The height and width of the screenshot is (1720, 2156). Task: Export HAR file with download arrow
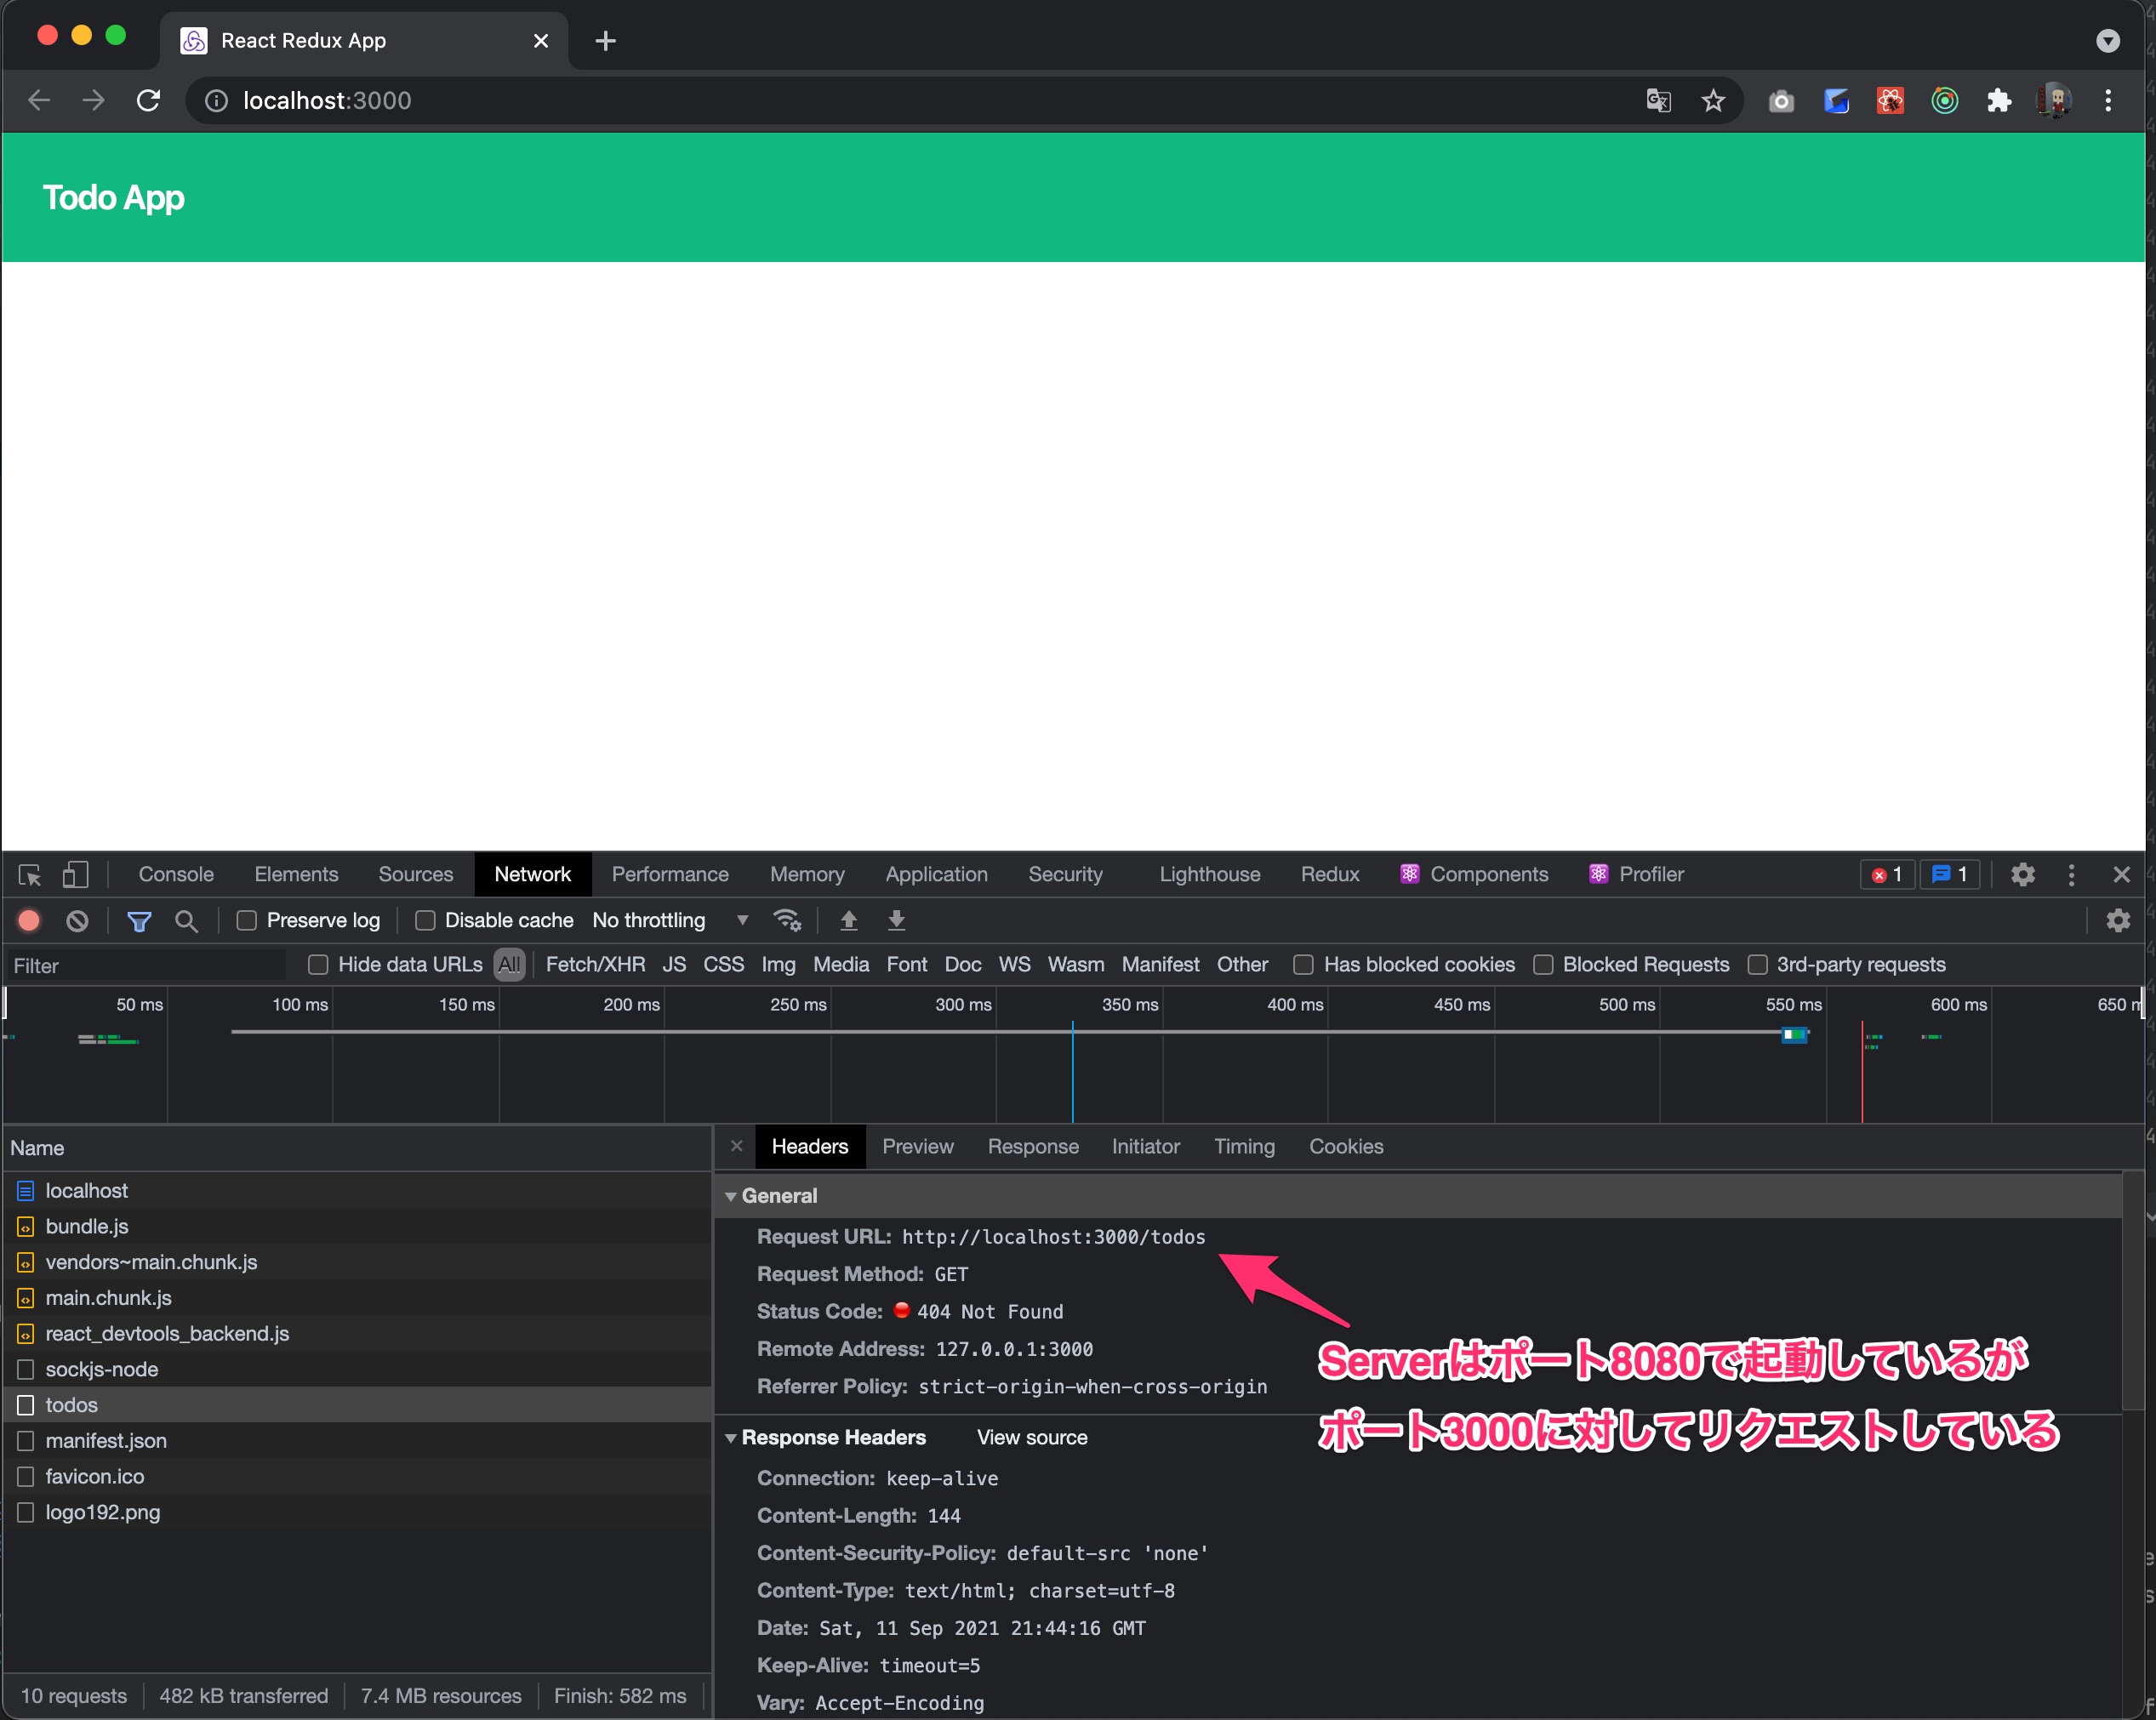(x=896, y=920)
